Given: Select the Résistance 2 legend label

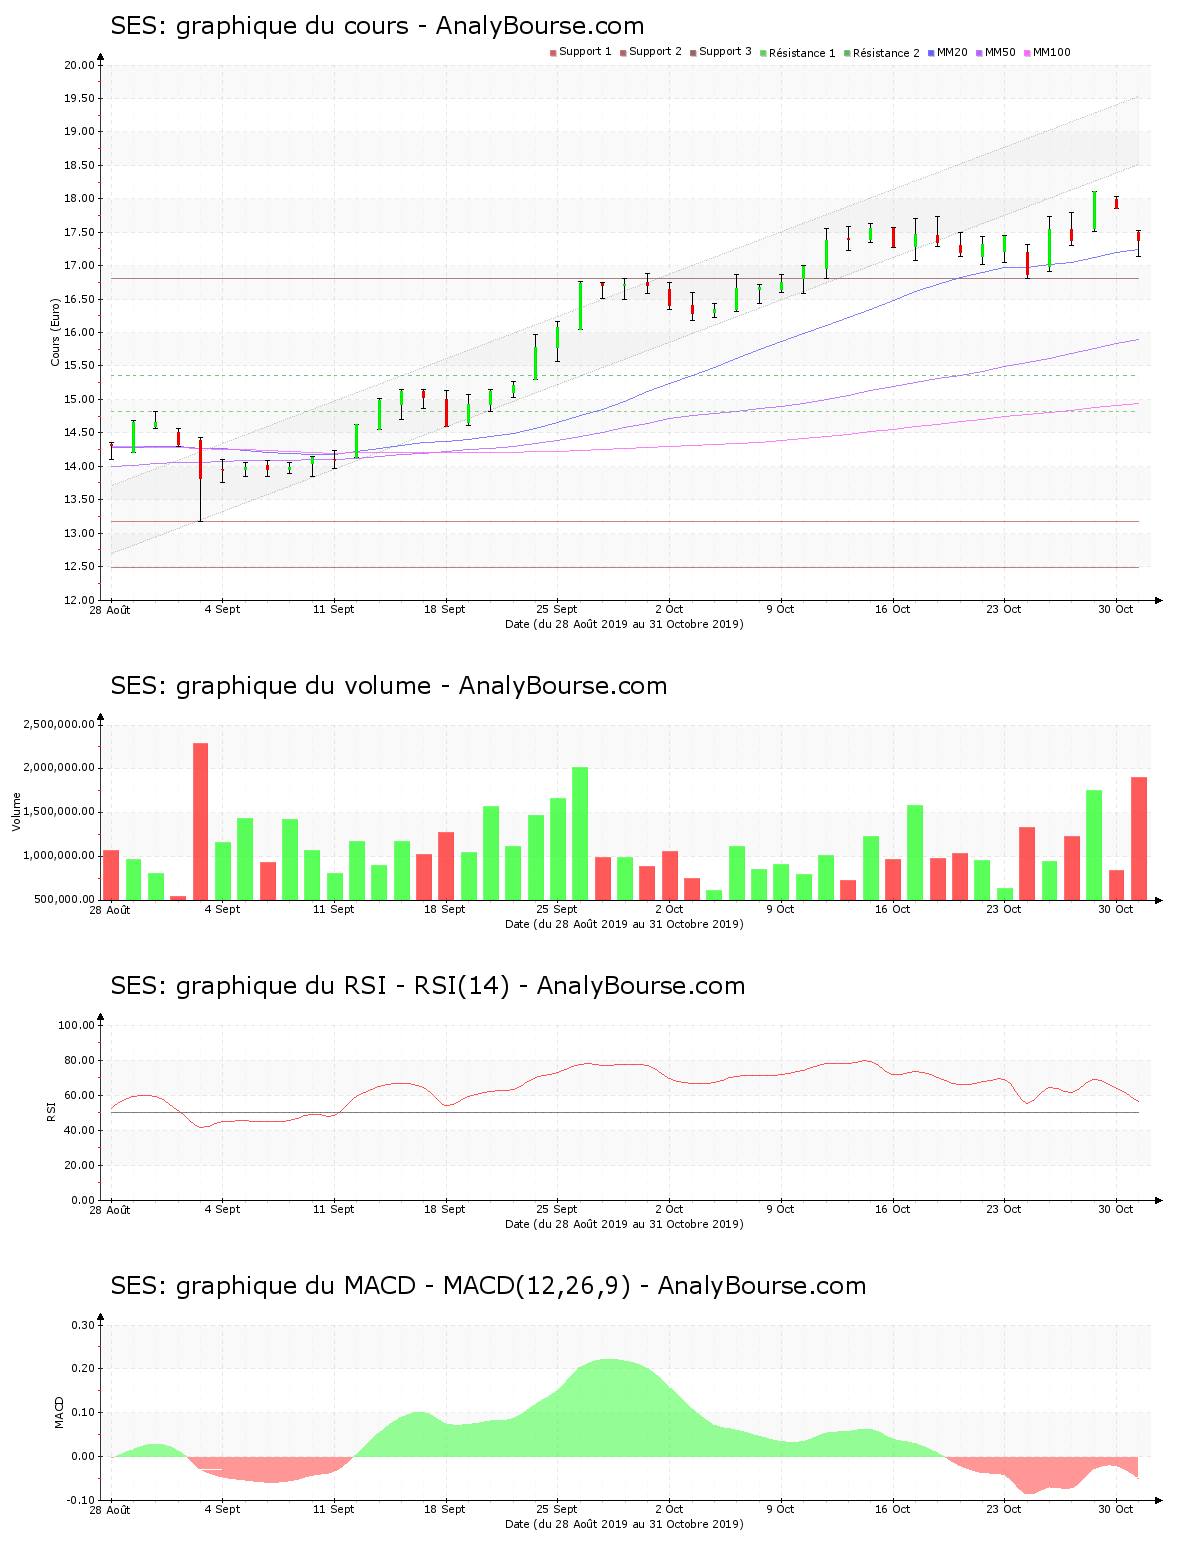Looking at the screenshot, I should (x=886, y=53).
